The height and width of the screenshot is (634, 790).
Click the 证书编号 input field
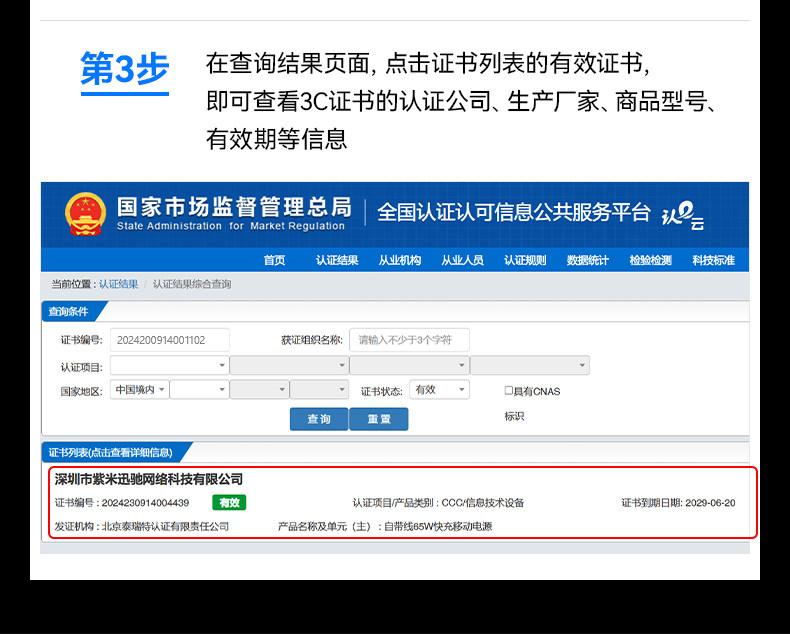170,340
